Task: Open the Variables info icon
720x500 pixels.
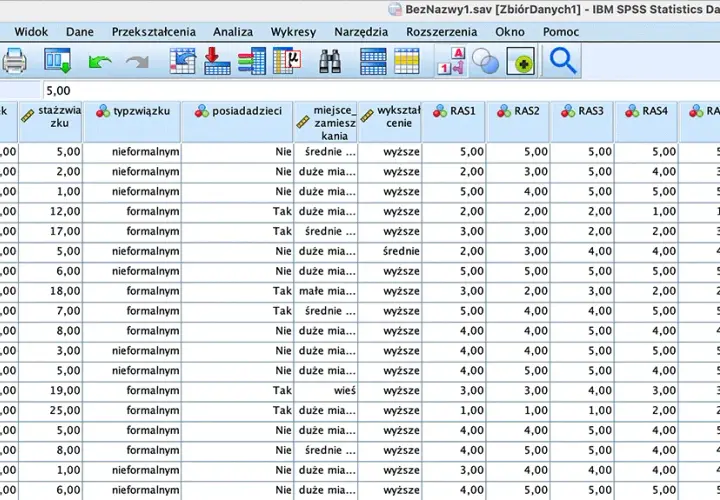Action: pyautogui.click(x=252, y=61)
